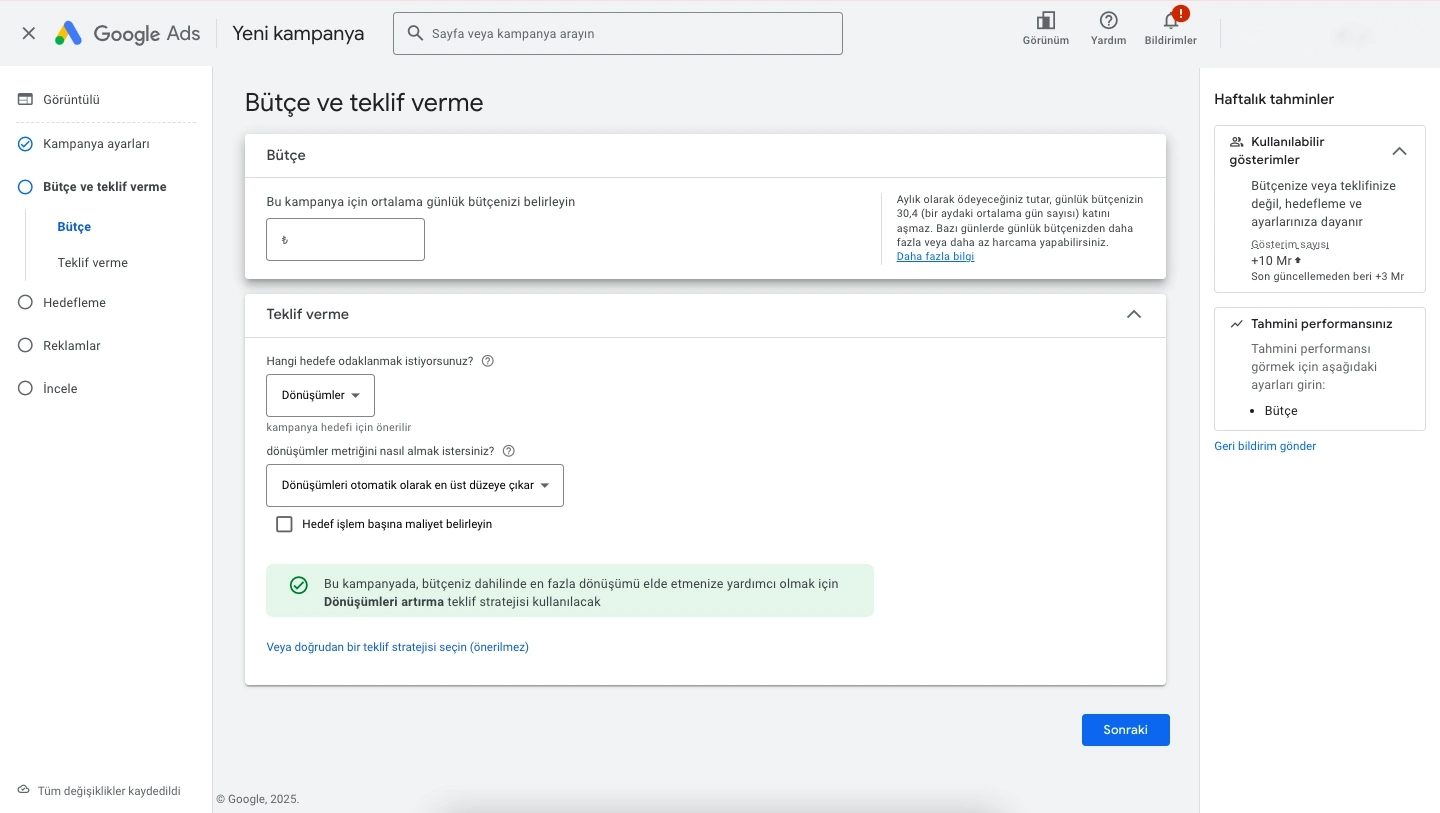This screenshot has width=1440, height=813.
Task: Click the cloud icon beside 'Tüm değişiklikler kaydedildi'
Action: pyautogui.click(x=24, y=790)
